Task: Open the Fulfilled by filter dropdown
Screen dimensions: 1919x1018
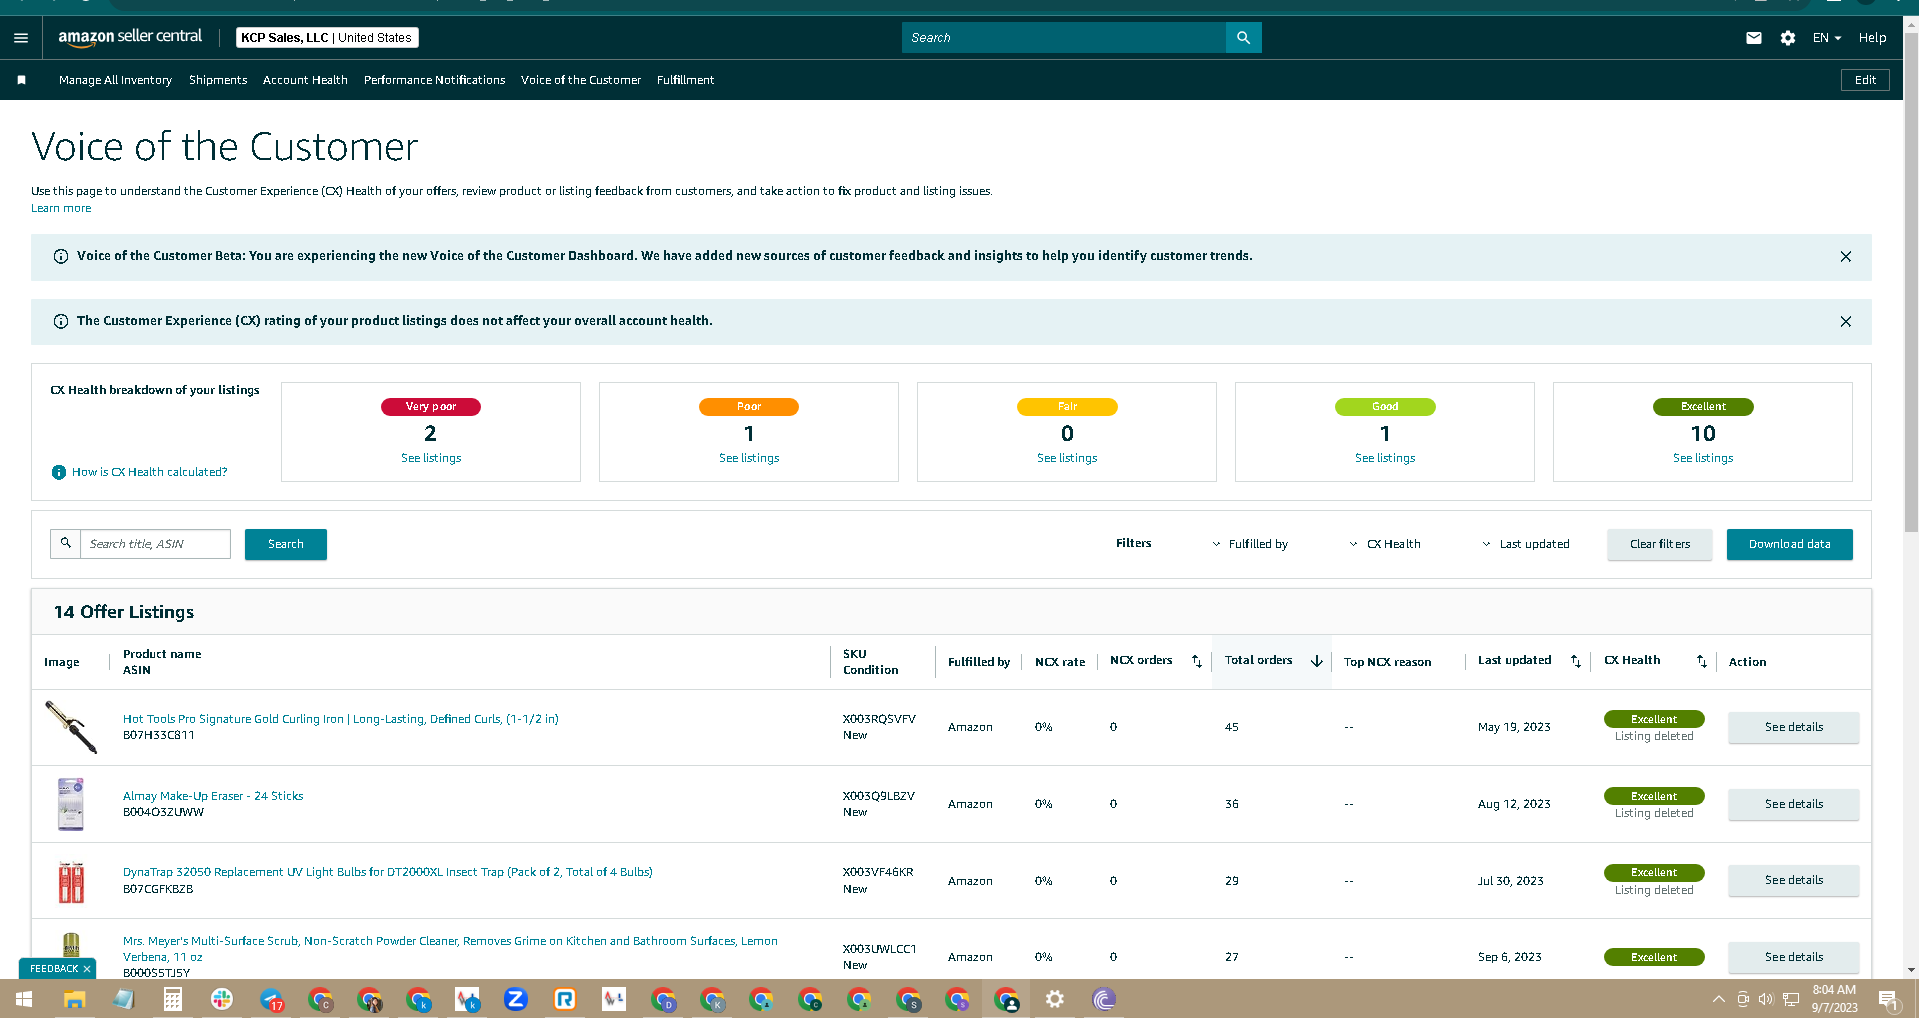Action: (1250, 544)
